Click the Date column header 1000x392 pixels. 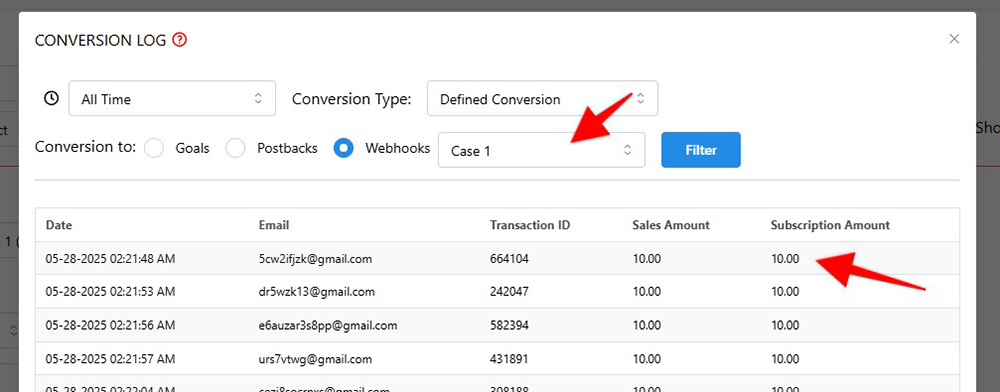(59, 225)
